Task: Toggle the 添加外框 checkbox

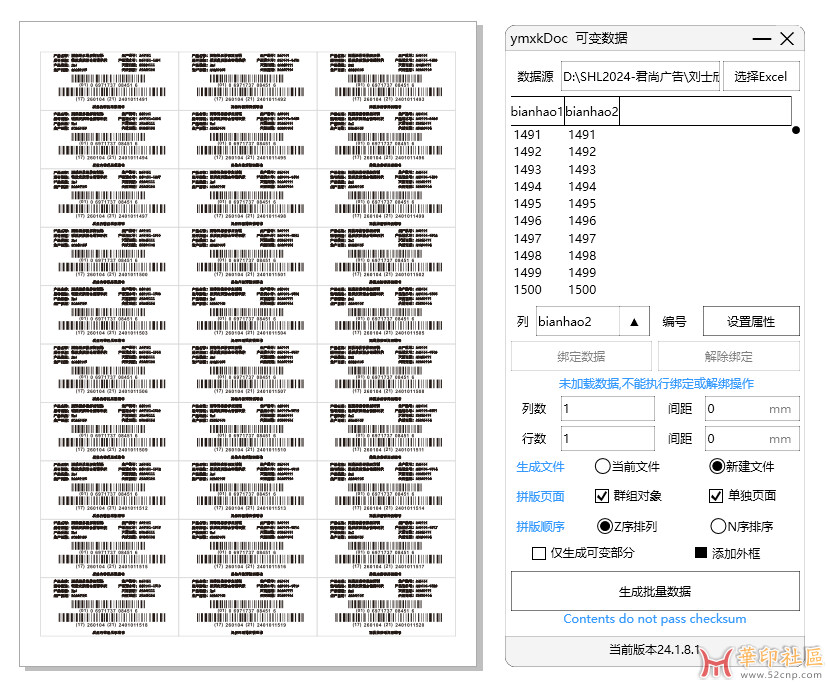Action: [x=701, y=552]
